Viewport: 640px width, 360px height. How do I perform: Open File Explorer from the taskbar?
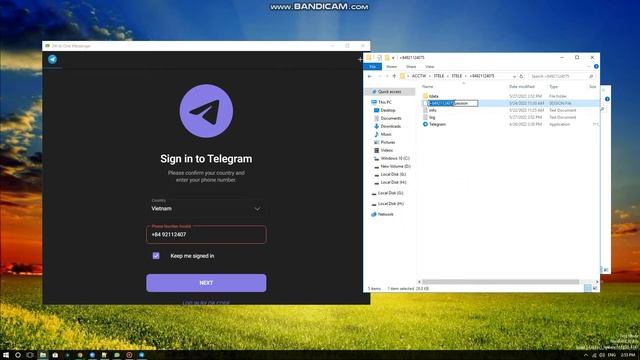pos(42,355)
